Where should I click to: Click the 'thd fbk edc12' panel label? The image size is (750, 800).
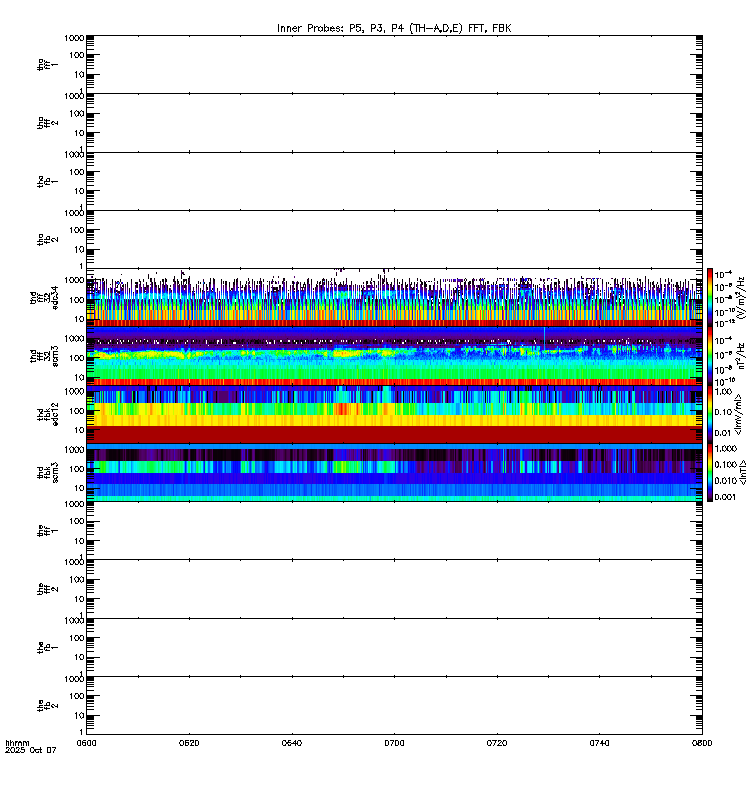48,414
